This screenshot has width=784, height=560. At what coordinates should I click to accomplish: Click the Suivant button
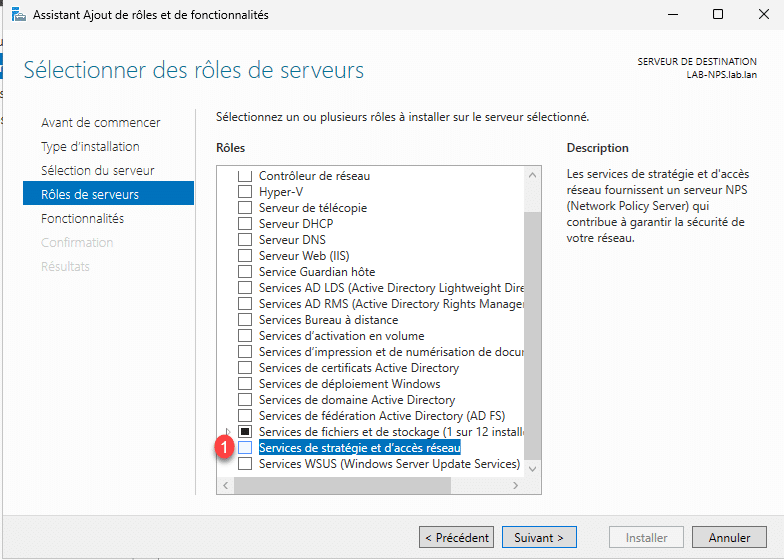pos(539,537)
